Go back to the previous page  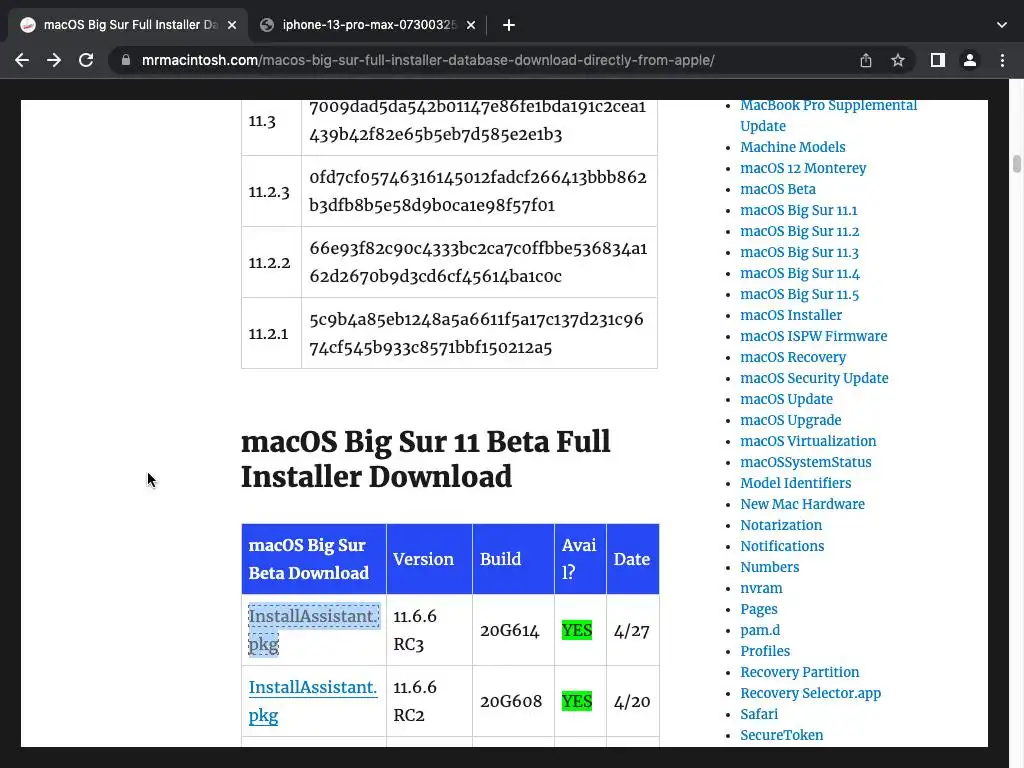(22, 60)
